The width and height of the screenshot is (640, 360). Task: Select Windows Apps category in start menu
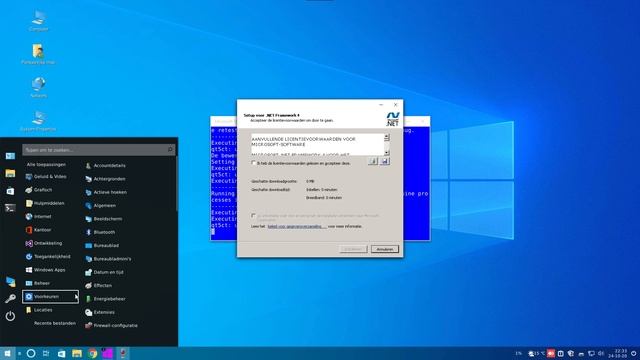pos(46,270)
